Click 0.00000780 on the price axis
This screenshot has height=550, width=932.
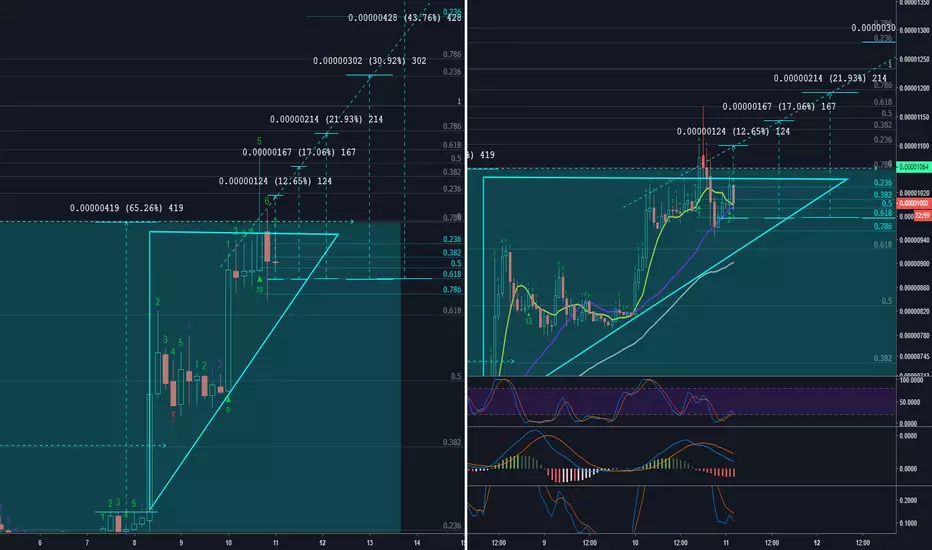915,335
